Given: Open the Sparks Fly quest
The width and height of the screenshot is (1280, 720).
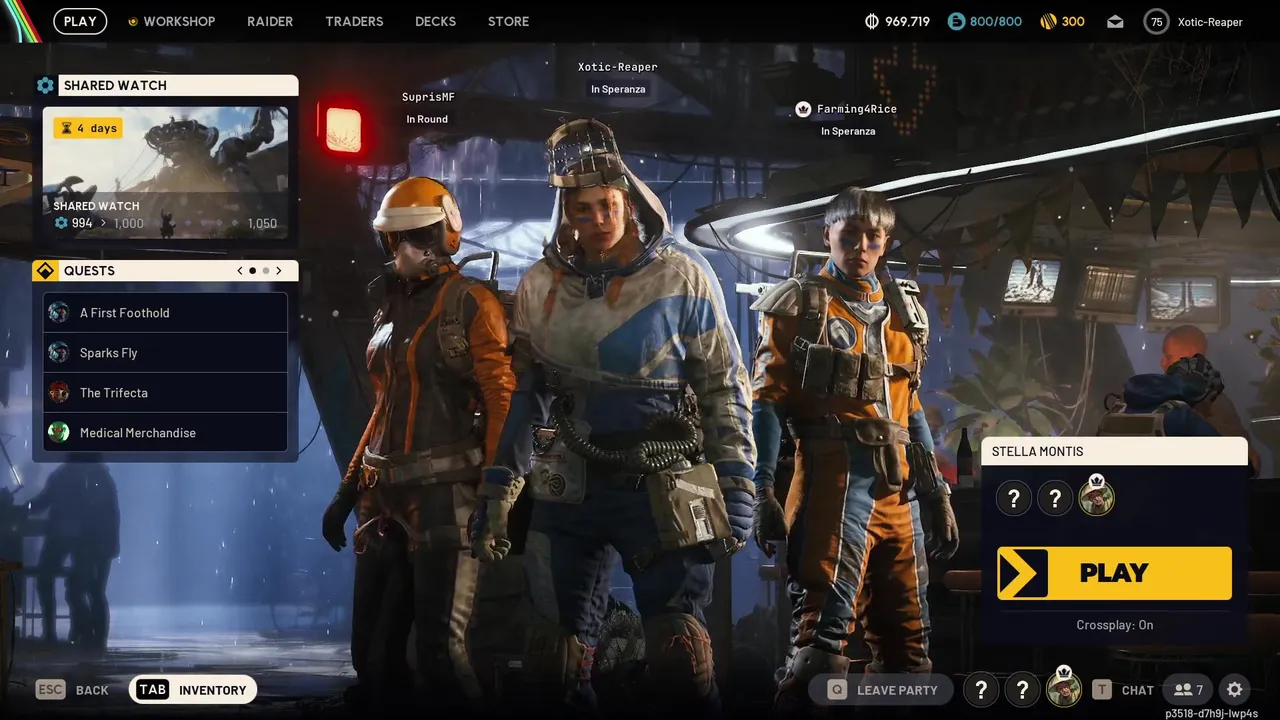Looking at the screenshot, I should (x=165, y=353).
